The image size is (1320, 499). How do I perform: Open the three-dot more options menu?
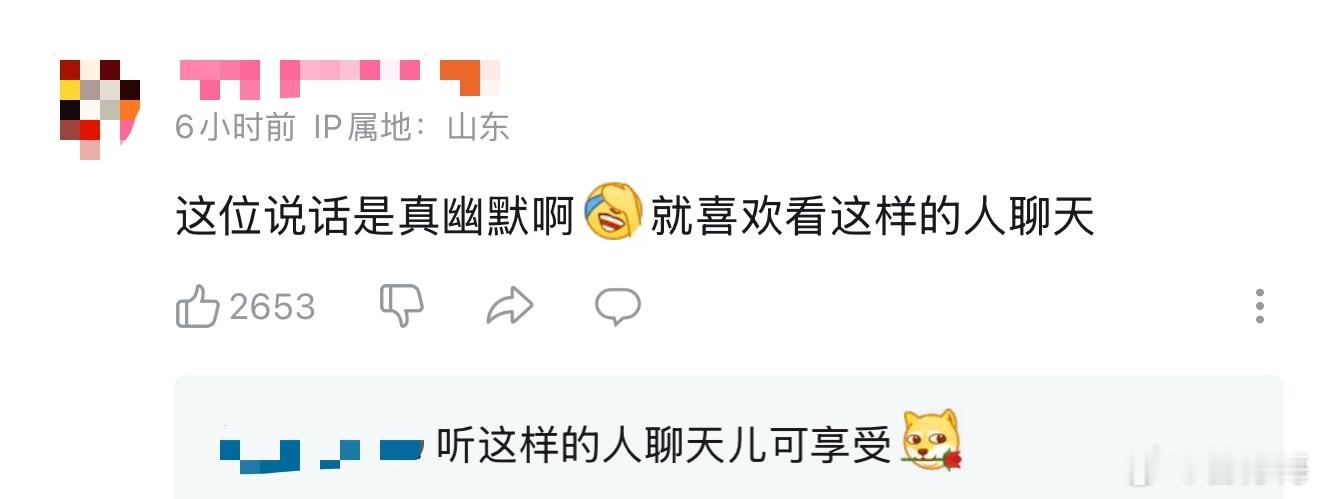[x=1260, y=306]
